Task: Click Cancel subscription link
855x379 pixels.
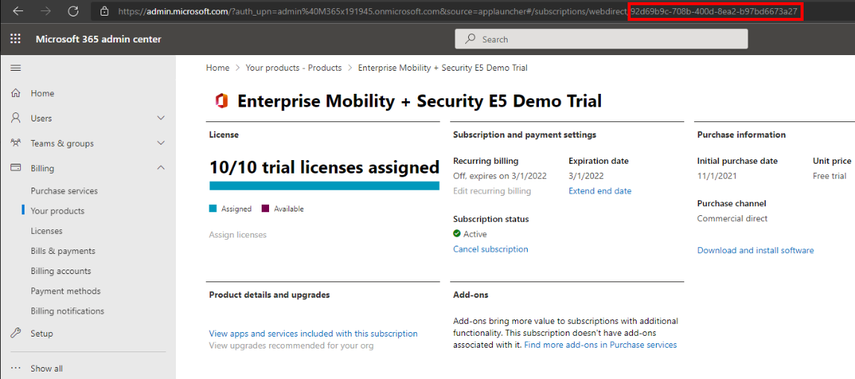Action: coord(490,249)
